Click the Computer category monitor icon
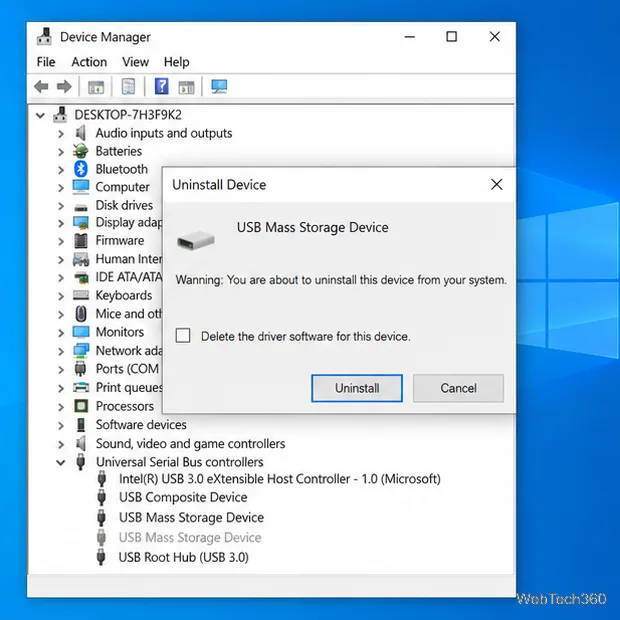Viewport: 620px width, 620px height. click(x=81, y=187)
